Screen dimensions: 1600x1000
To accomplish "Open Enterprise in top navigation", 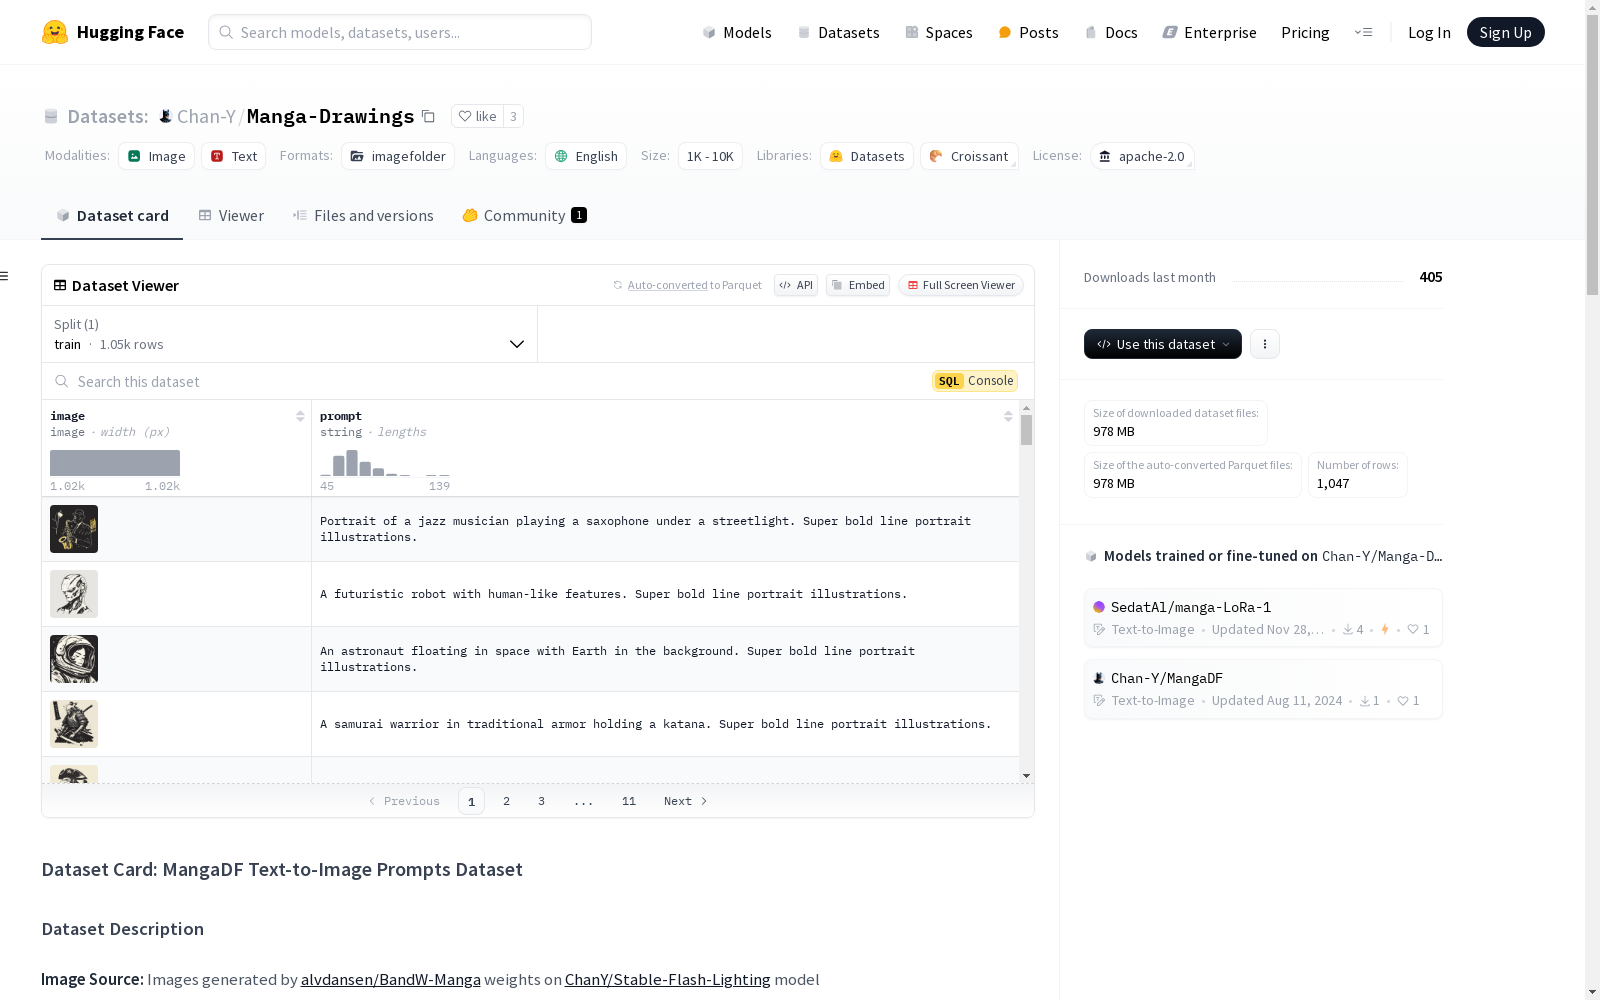I will 1210,32.
